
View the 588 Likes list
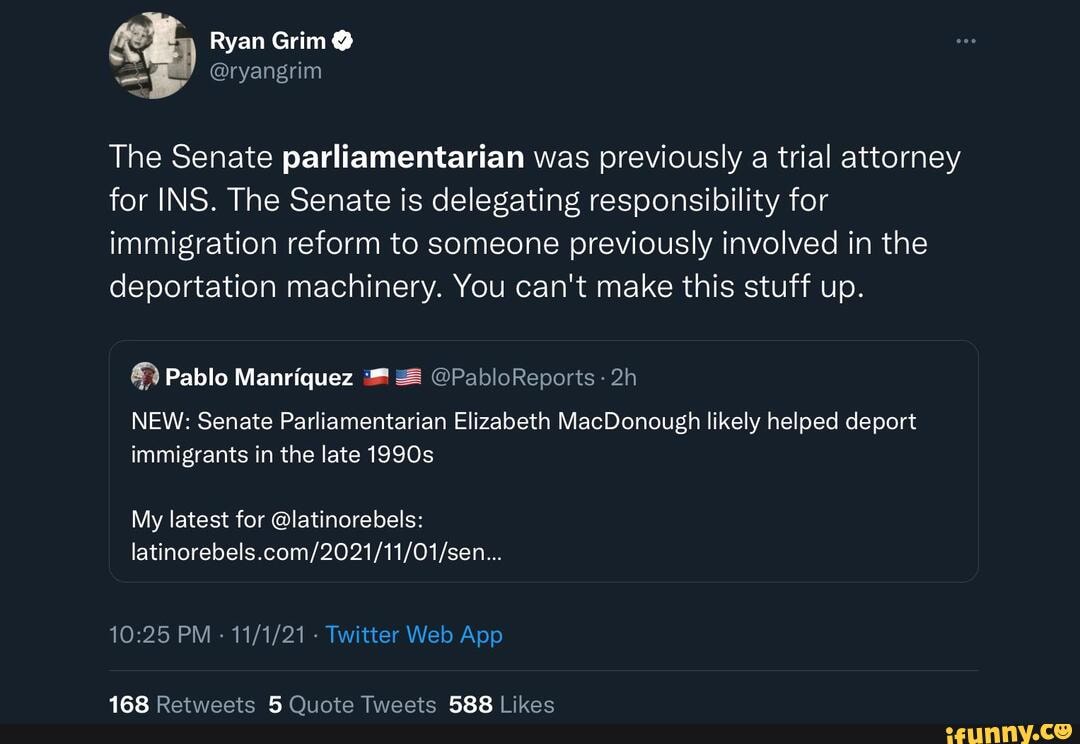pyautogui.click(x=501, y=705)
